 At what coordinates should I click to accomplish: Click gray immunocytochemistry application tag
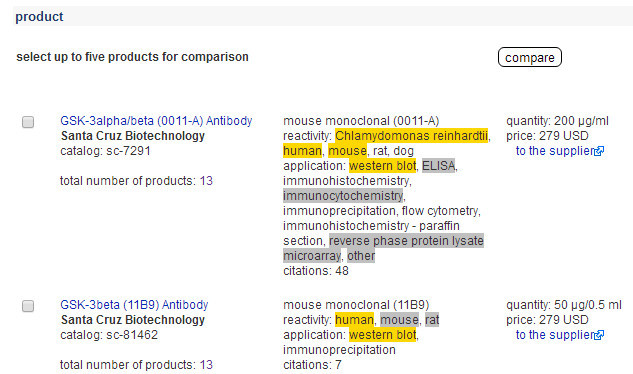[343, 196]
